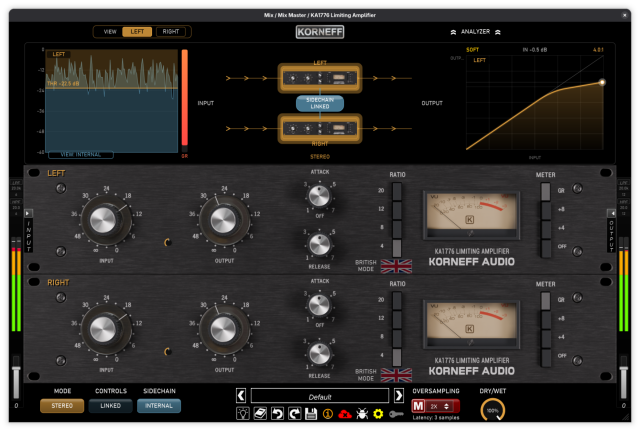The height and width of the screenshot is (431, 640).
Task: Click the LEFT release knob
Action: tap(319, 245)
